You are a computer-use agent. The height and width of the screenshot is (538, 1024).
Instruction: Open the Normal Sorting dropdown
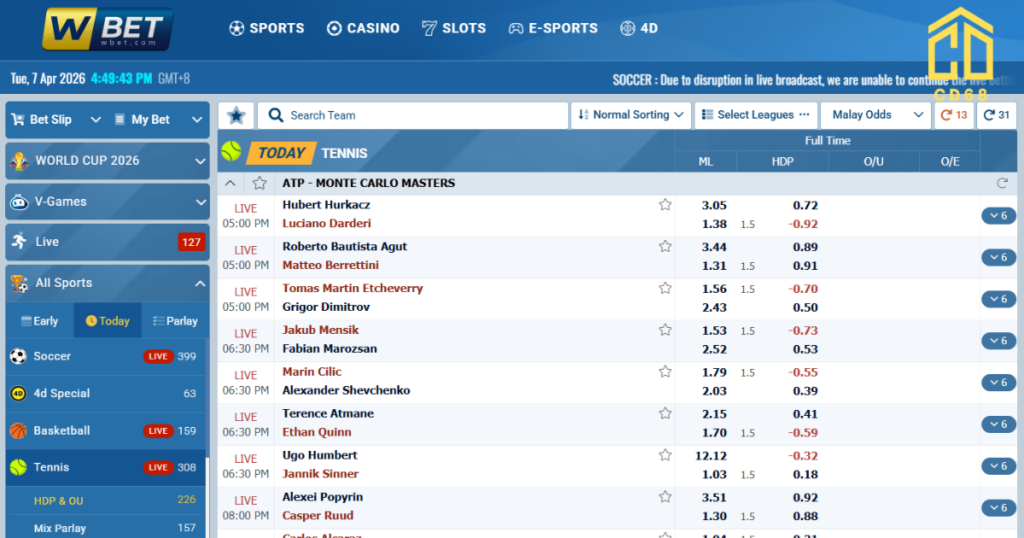click(x=631, y=115)
